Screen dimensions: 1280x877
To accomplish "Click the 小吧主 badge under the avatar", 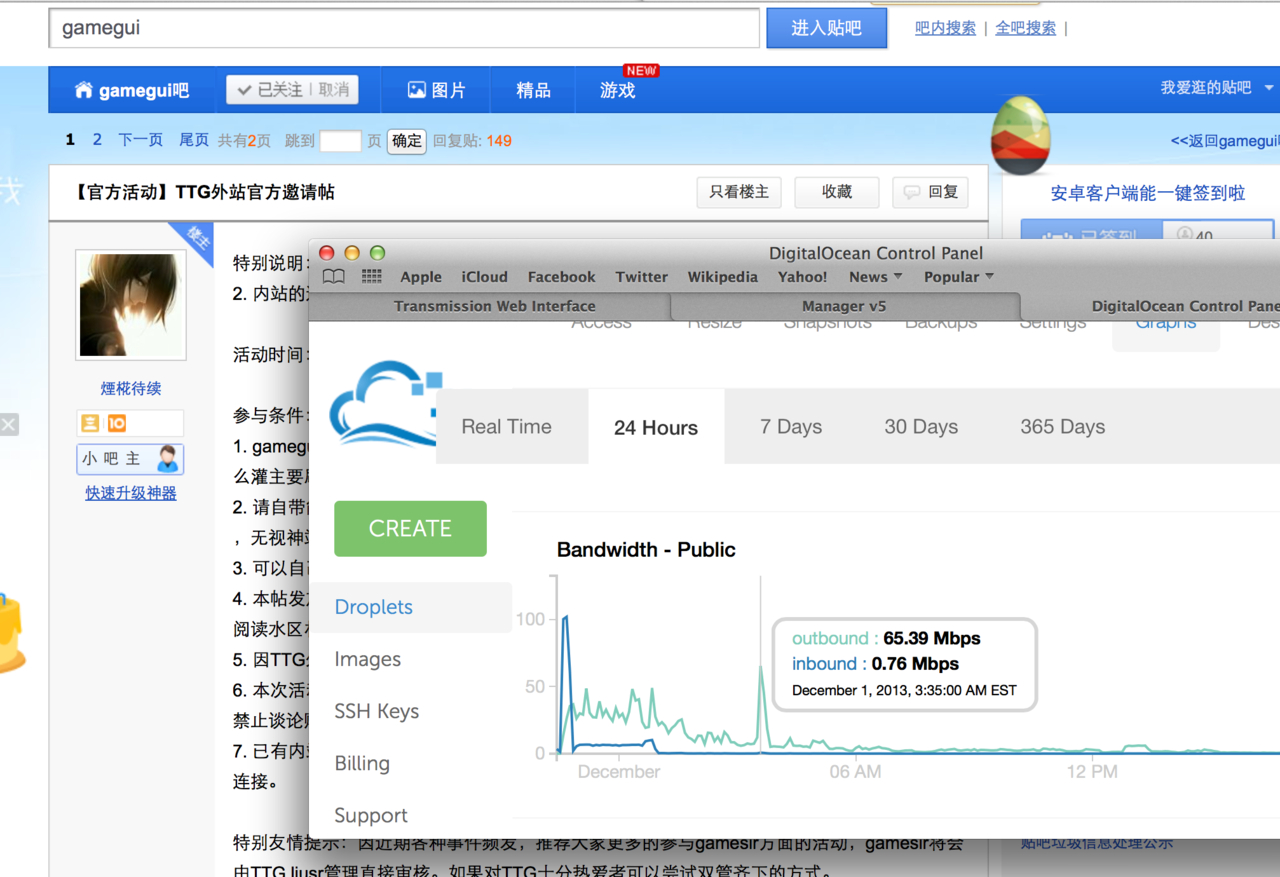I will [x=130, y=459].
